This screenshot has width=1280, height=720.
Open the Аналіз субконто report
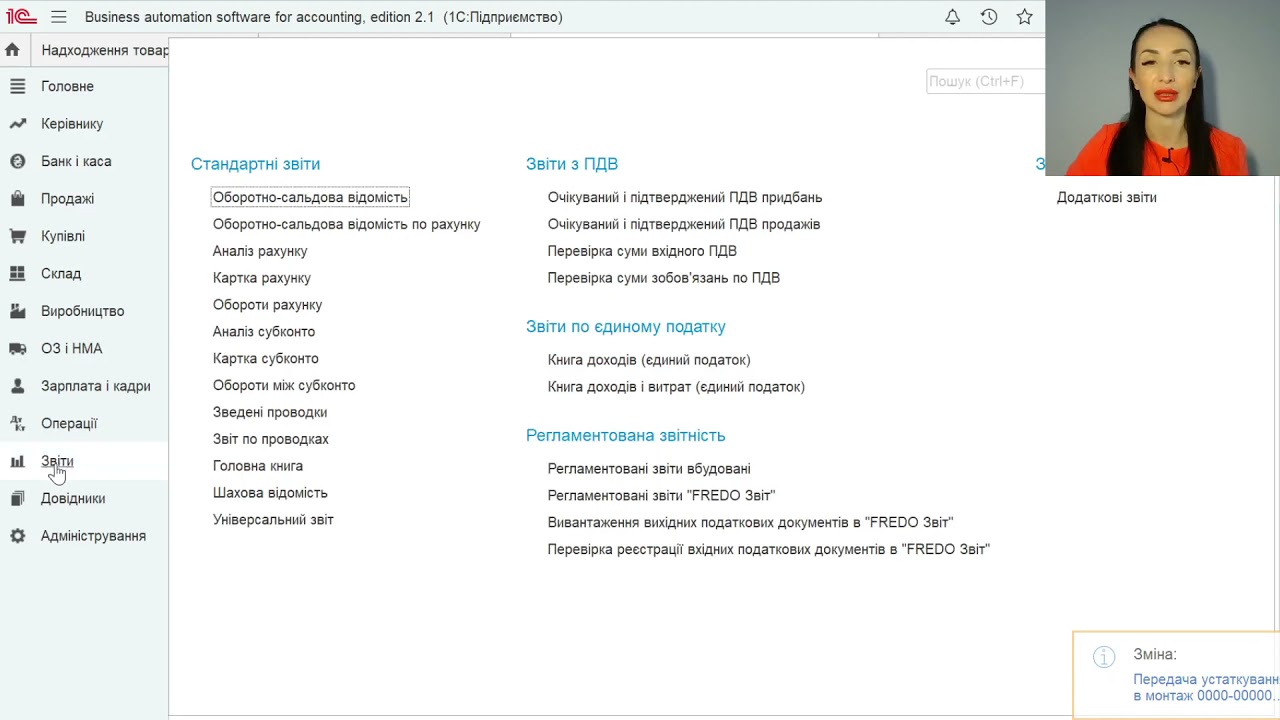coord(264,332)
